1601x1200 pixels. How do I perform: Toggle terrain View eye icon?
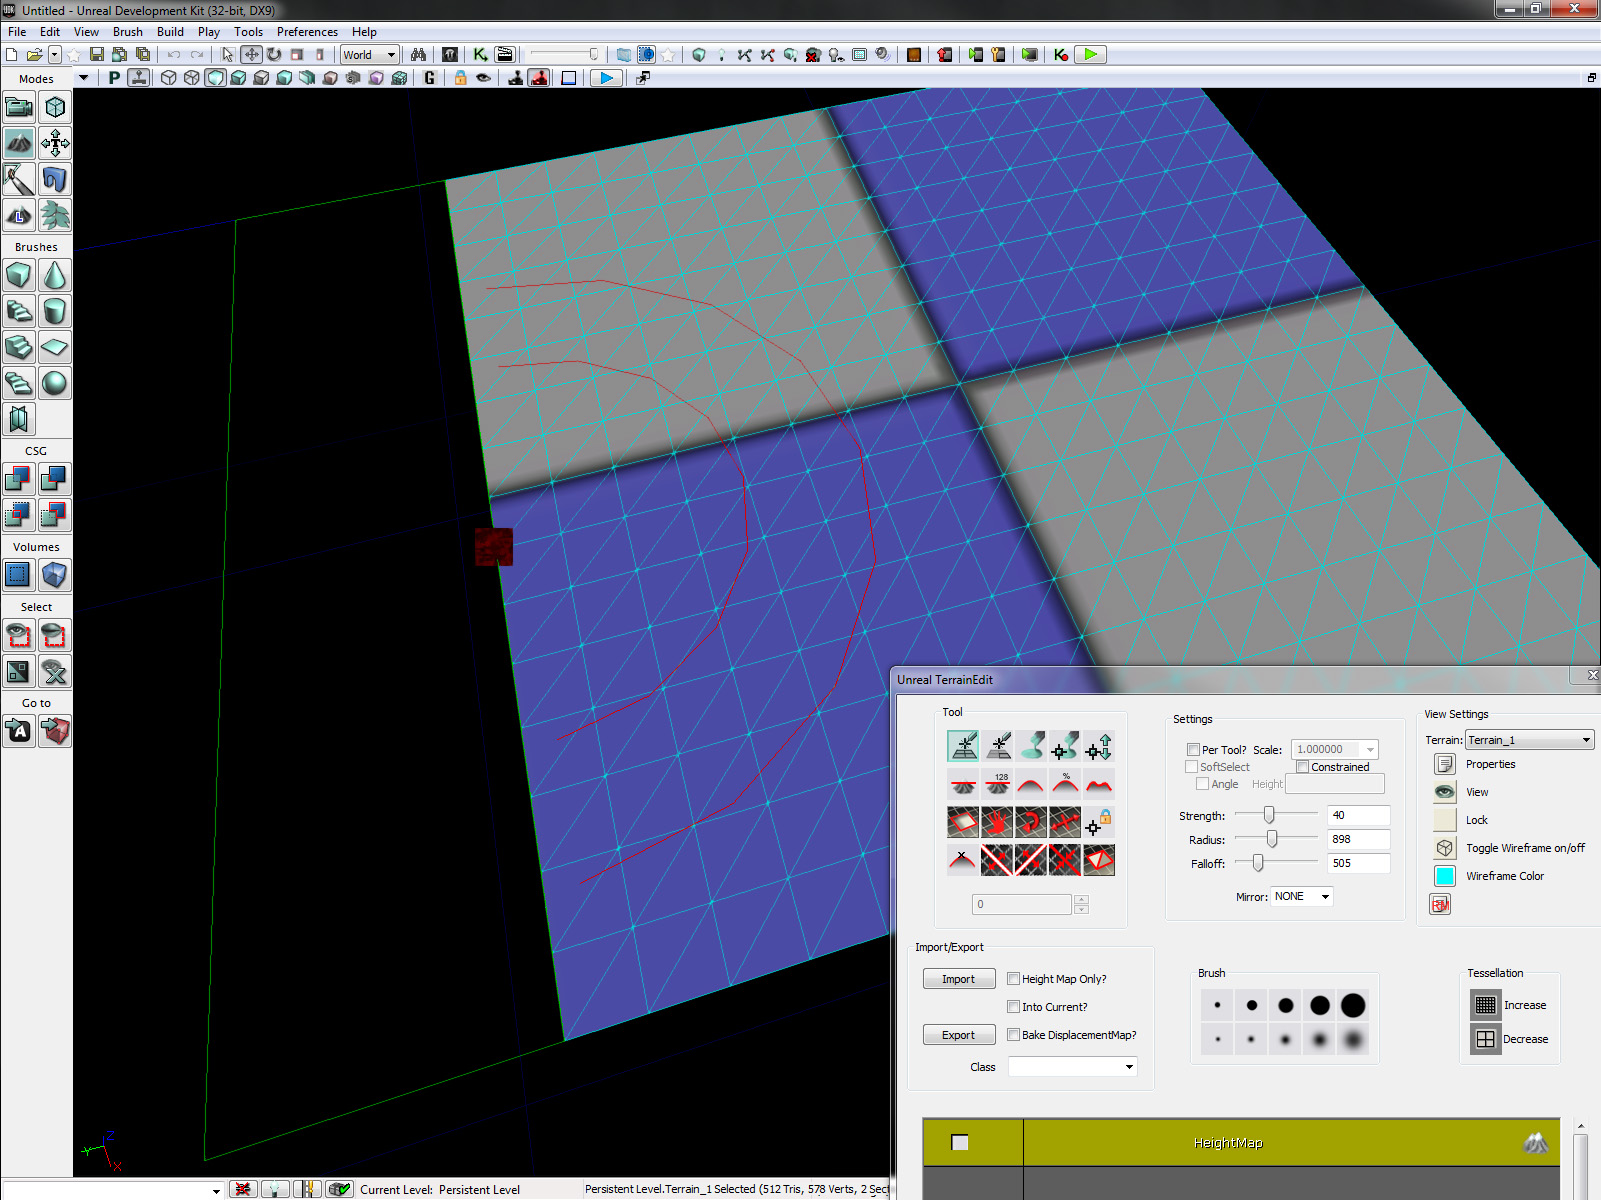pos(1445,792)
